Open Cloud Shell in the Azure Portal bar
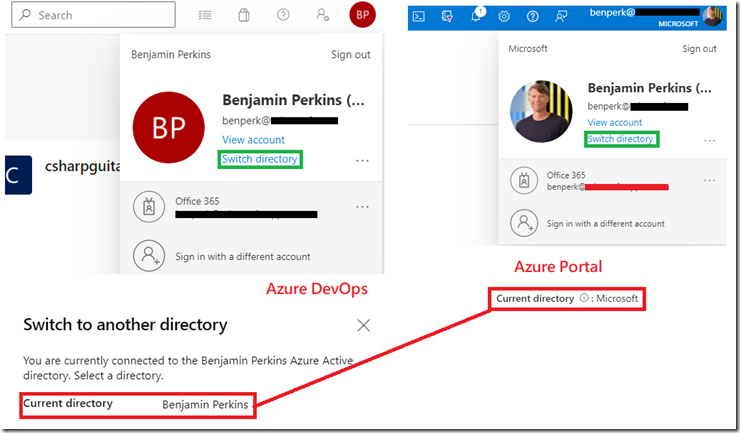 click(x=419, y=17)
